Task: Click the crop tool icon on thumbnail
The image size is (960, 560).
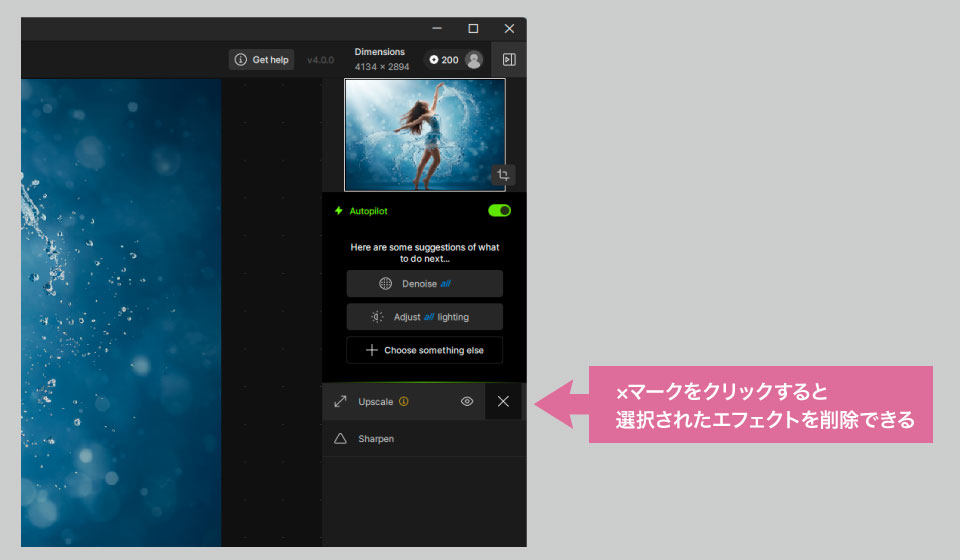Action: [x=503, y=175]
